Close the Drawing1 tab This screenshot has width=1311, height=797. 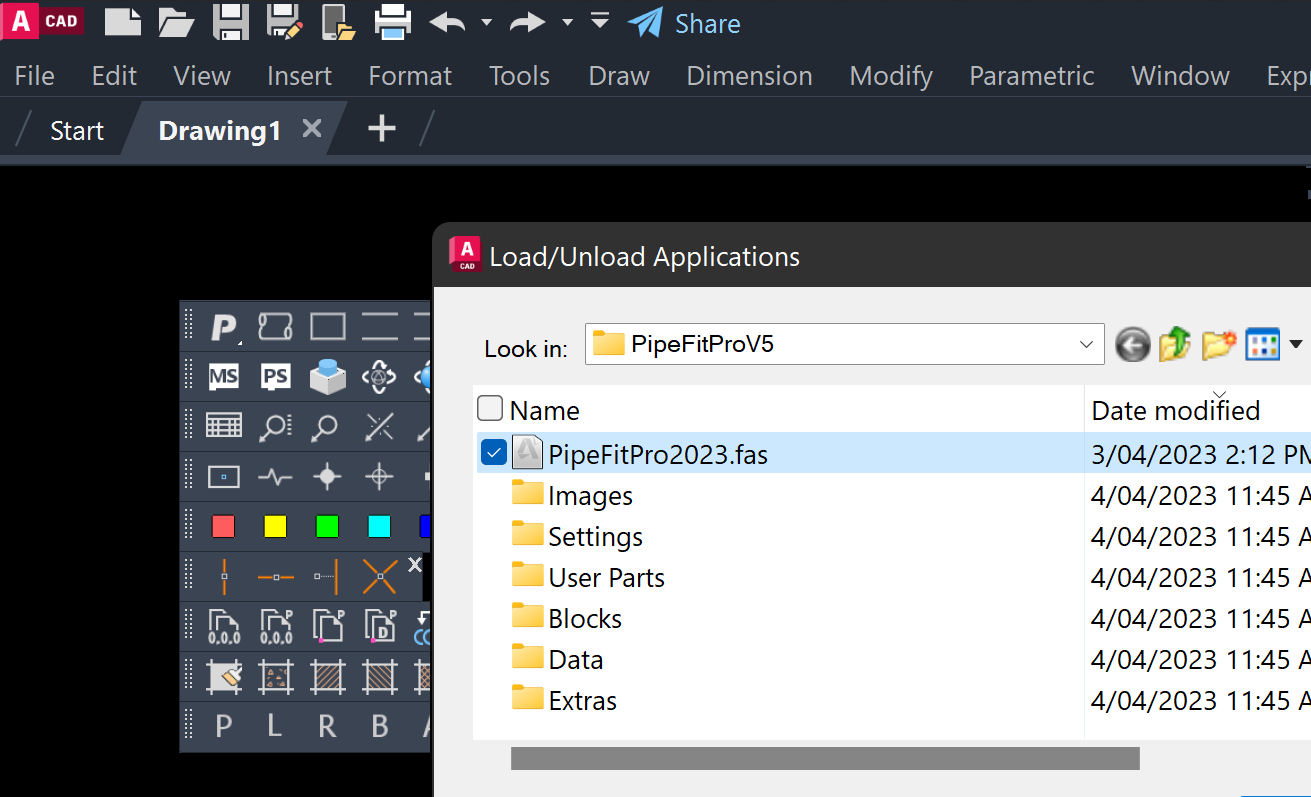pos(312,129)
